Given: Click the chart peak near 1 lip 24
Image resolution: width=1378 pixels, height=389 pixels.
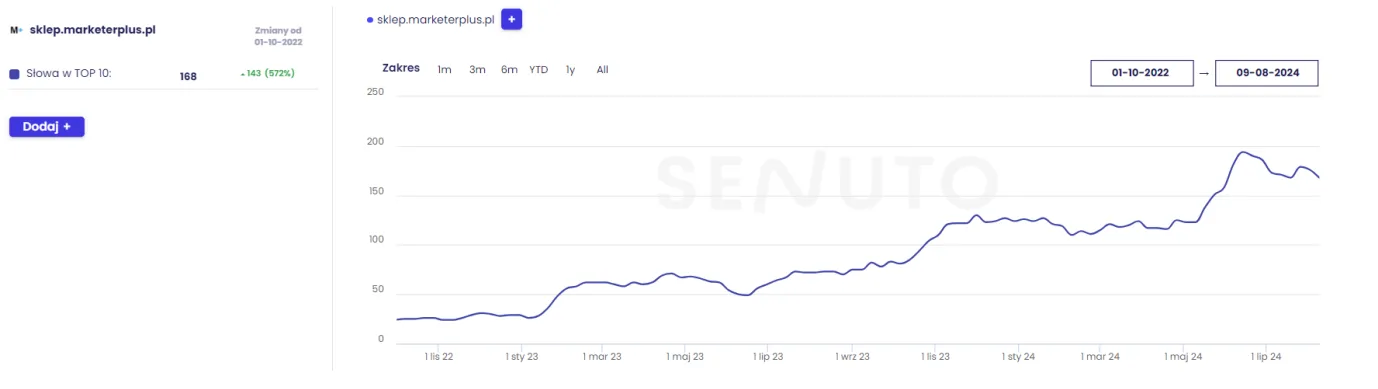Looking at the screenshot, I should 1243,152.
